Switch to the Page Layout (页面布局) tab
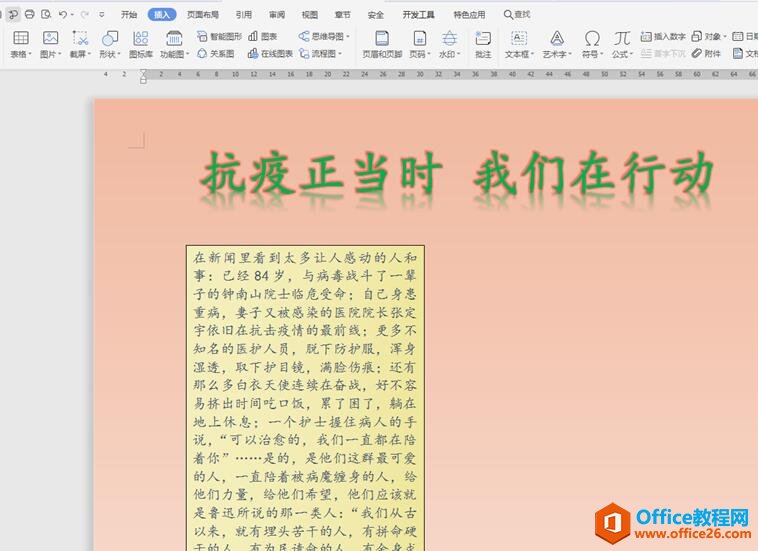758x551 pixels. pos(203,14)
